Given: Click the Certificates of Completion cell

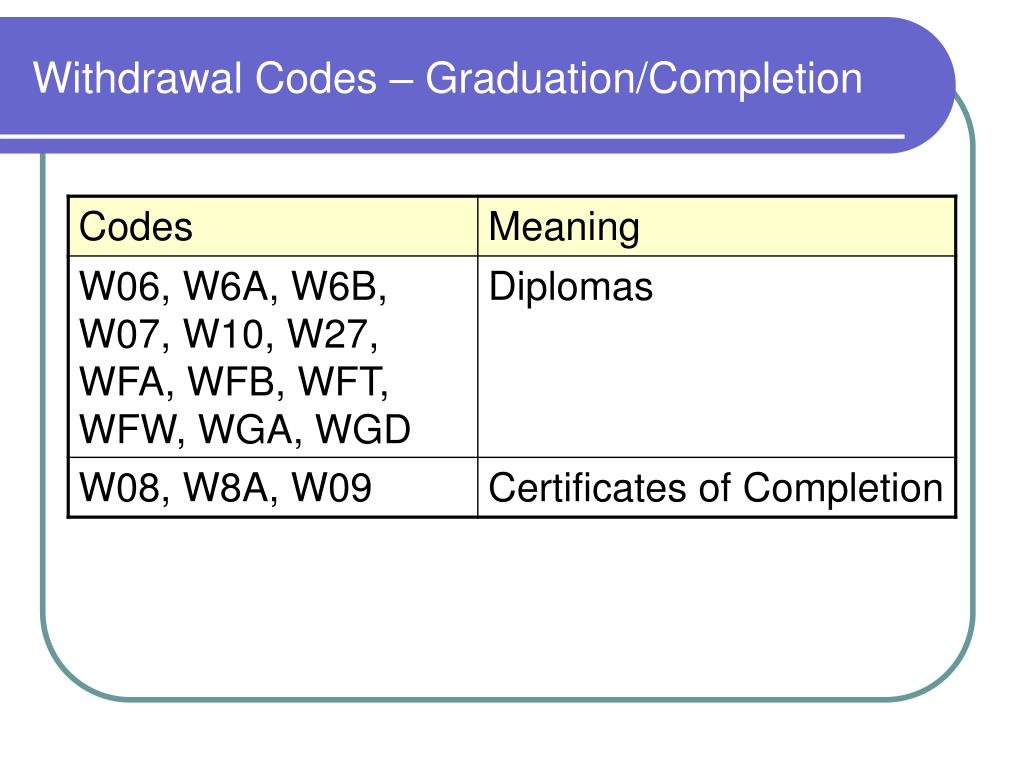Looking at the screenshot, I should (716, 487).
